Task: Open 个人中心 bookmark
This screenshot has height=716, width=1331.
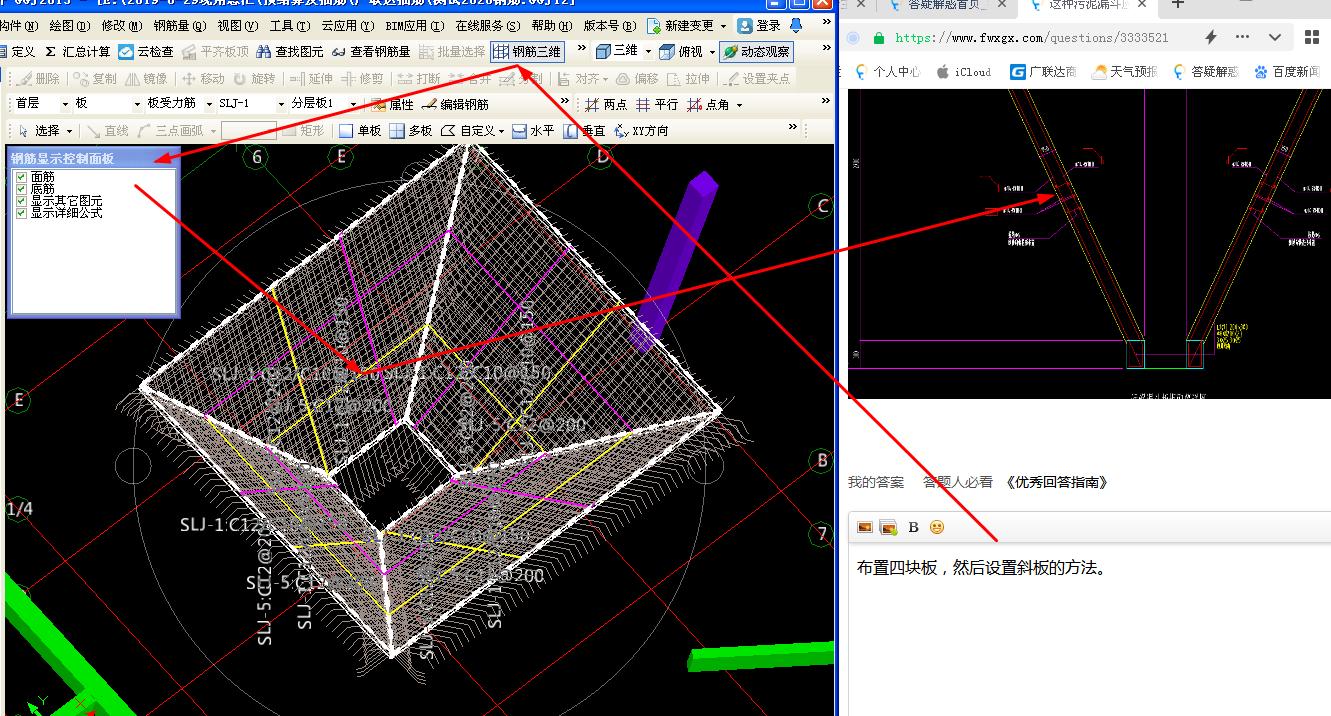Action: pyautogui.click(x=887, y=71)
